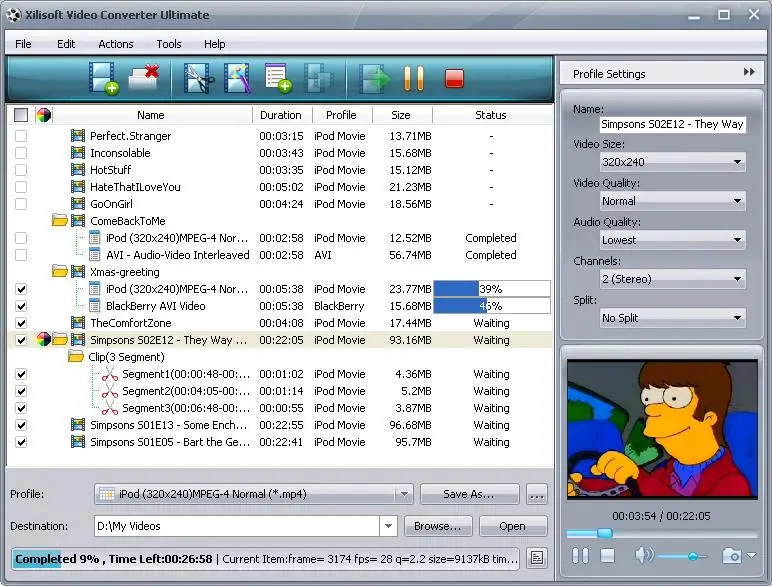
Task: Uncheck the TheComfortZone checkbox
Action: point(21,323)
